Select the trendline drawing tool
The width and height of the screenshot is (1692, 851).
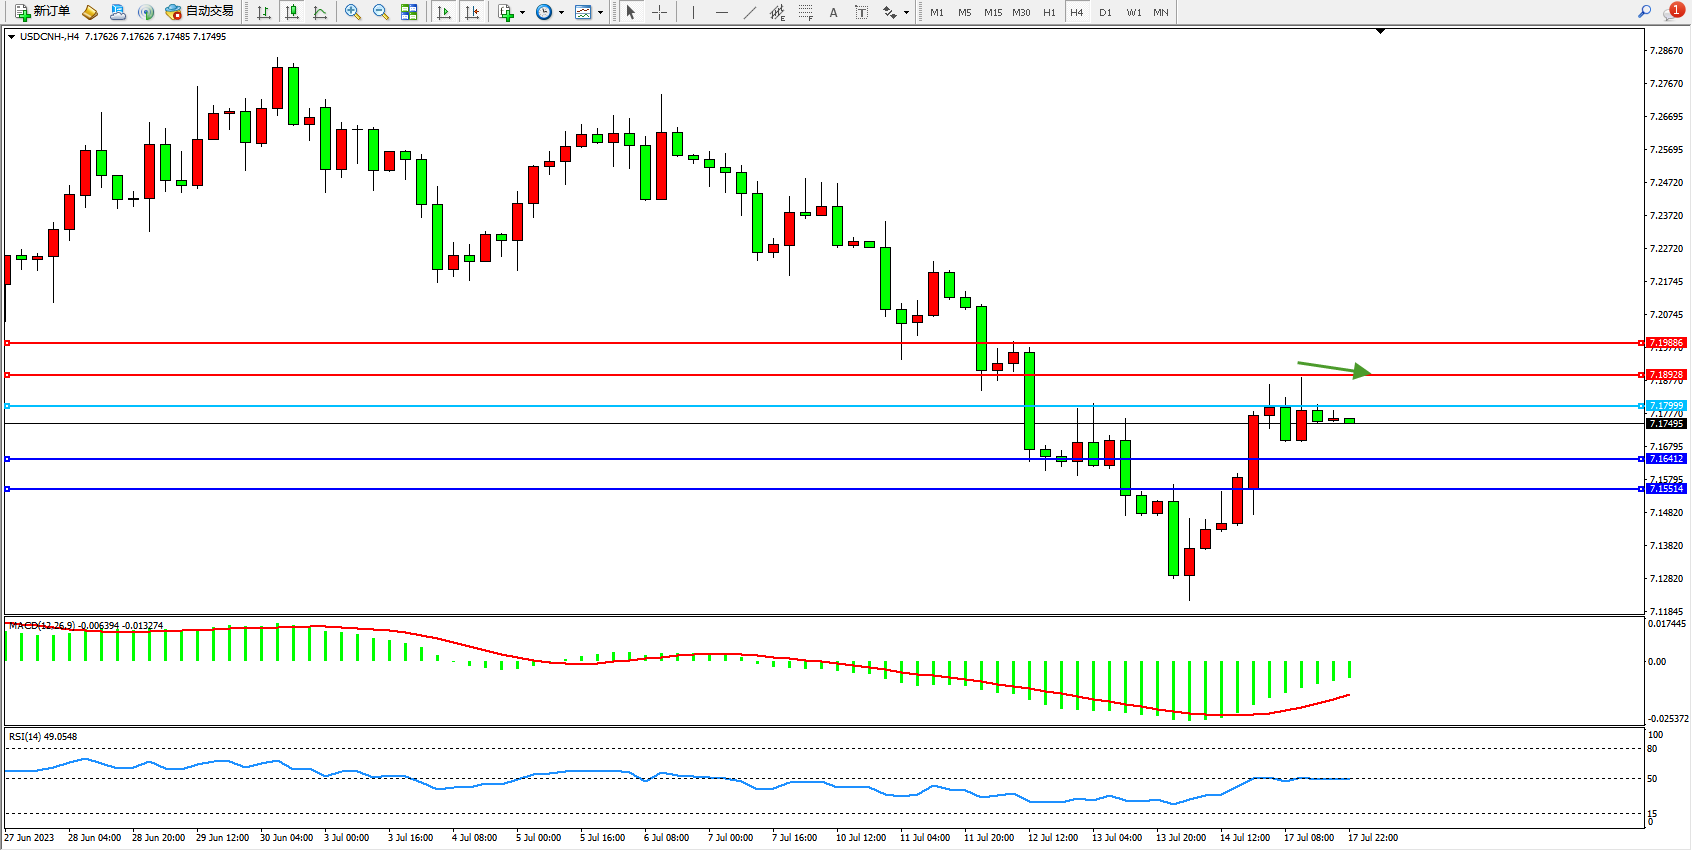[x=750, y=12]
